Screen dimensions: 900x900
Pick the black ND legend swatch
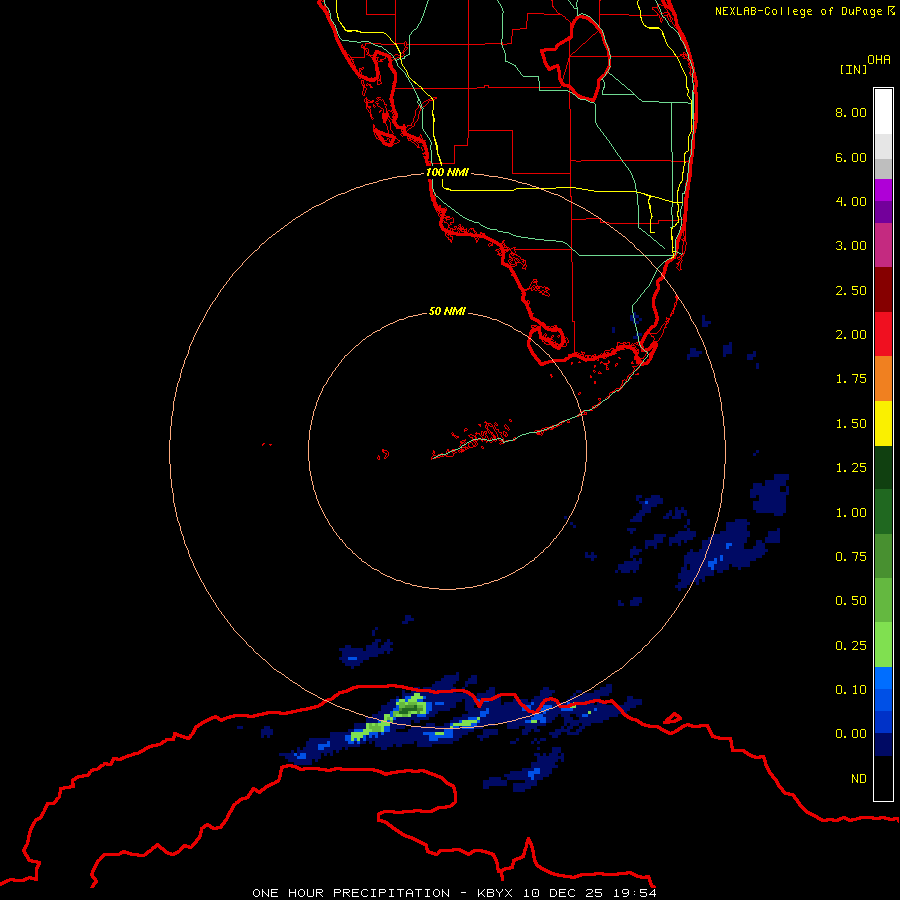883,778
